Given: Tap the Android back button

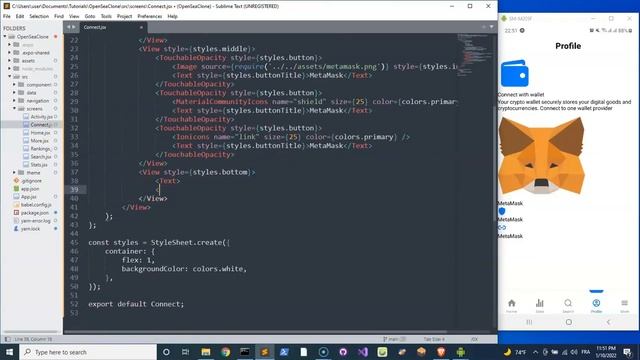Looking at the screenshot, I should click(608, 322).
